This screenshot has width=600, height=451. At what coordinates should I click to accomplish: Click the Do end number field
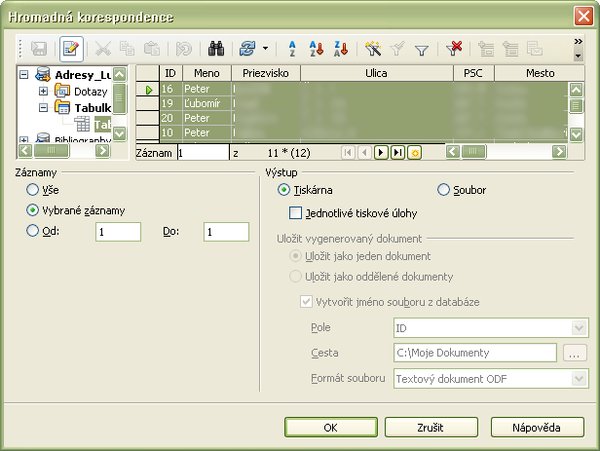(x=226, y=232)
